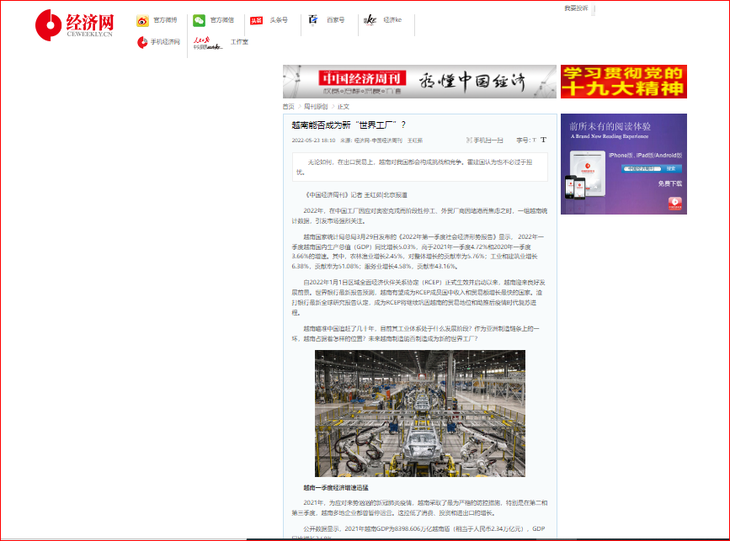Go to 周刊原创 in the breadcrumb

click(x=316, y=107)
